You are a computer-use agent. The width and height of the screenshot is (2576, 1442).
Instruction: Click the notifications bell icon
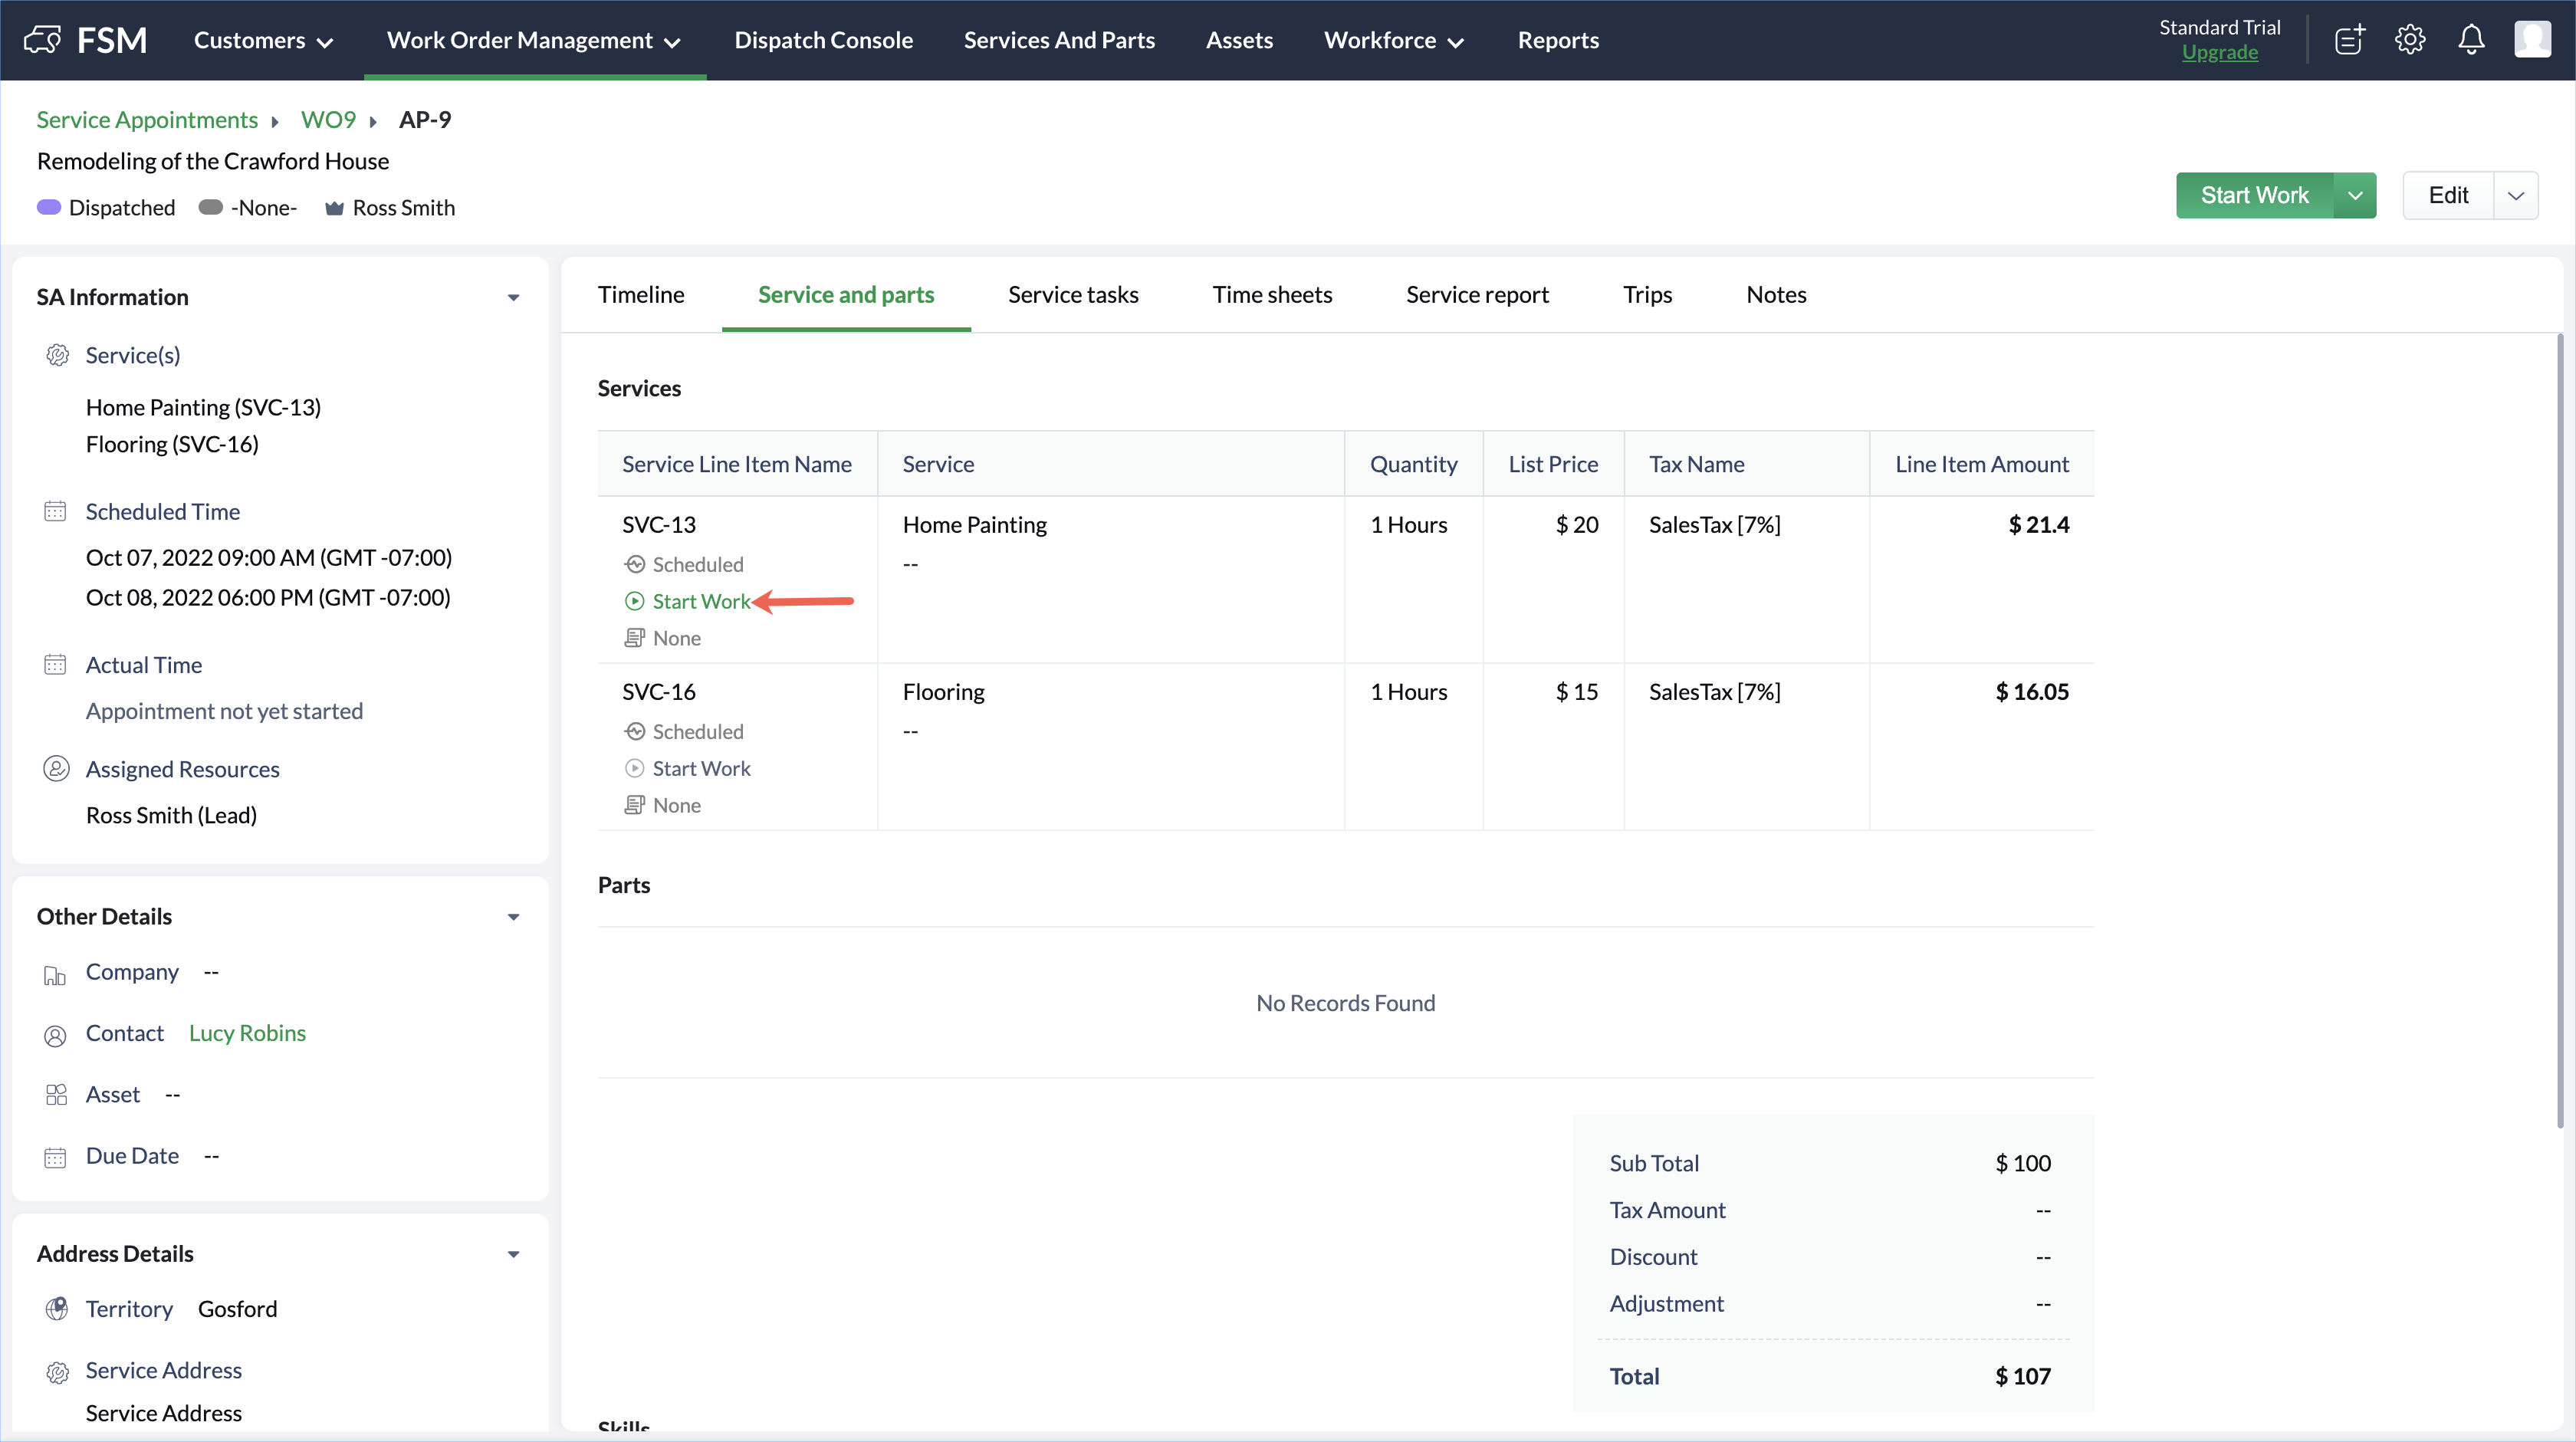pos(2471,40)
